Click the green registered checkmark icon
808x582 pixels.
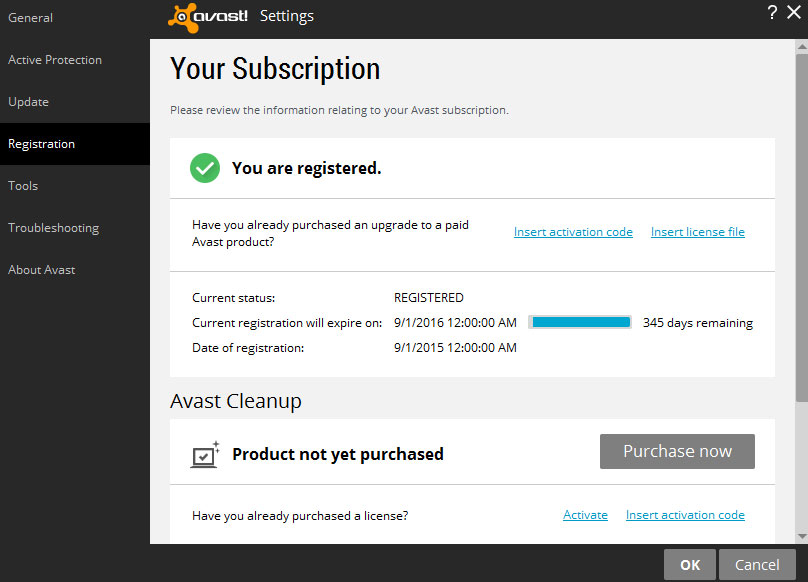[205, 168]
